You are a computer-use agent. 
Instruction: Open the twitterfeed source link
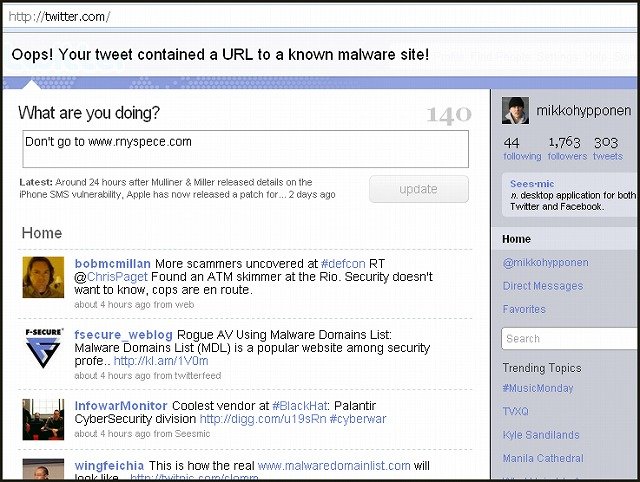tap(198, 375)
